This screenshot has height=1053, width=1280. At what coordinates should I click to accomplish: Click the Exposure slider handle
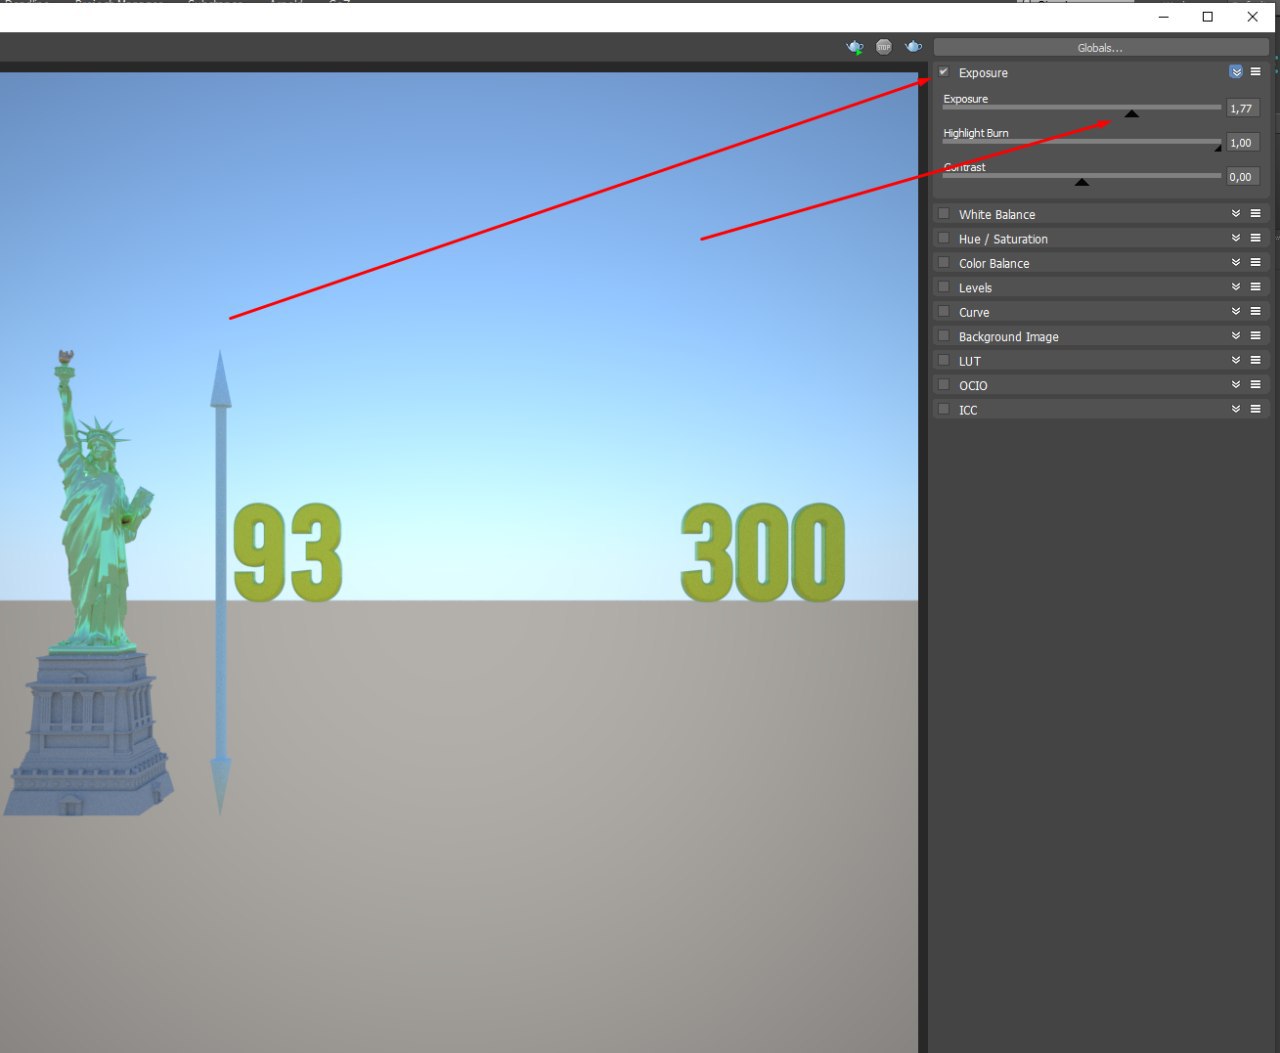click(1131, 114)
